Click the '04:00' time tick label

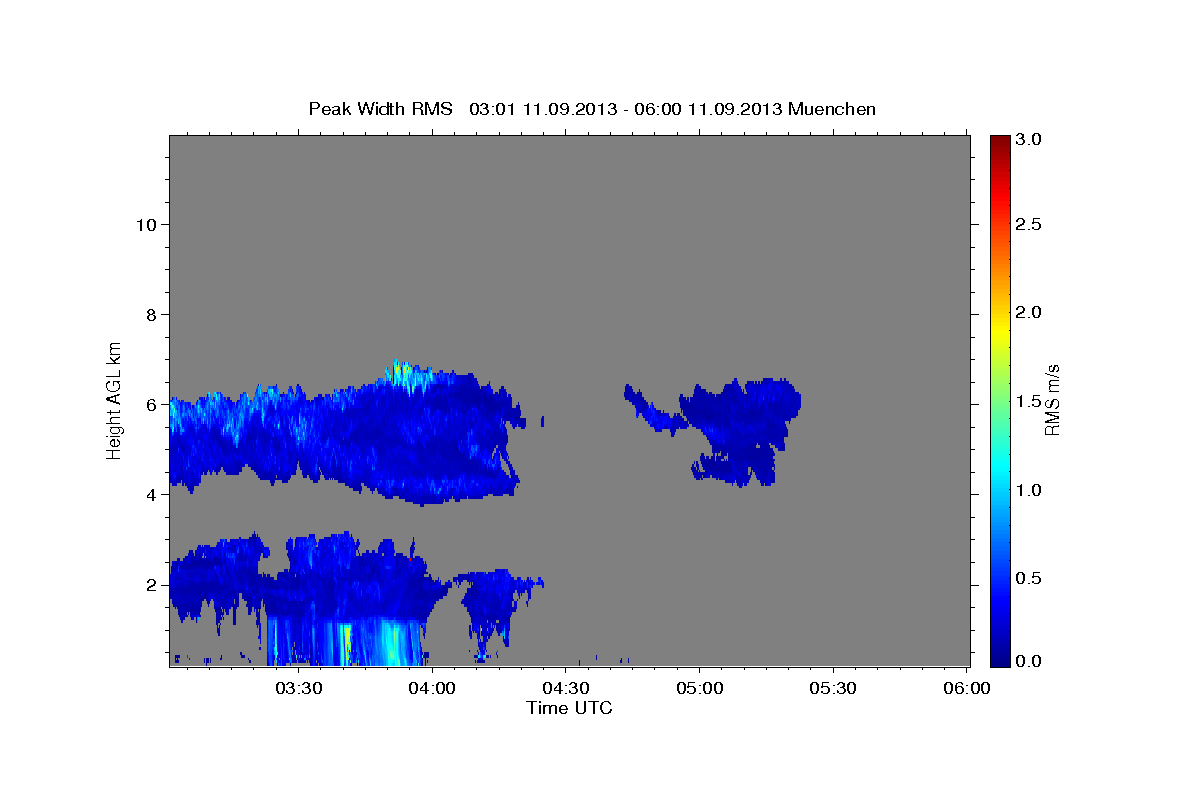433,688
